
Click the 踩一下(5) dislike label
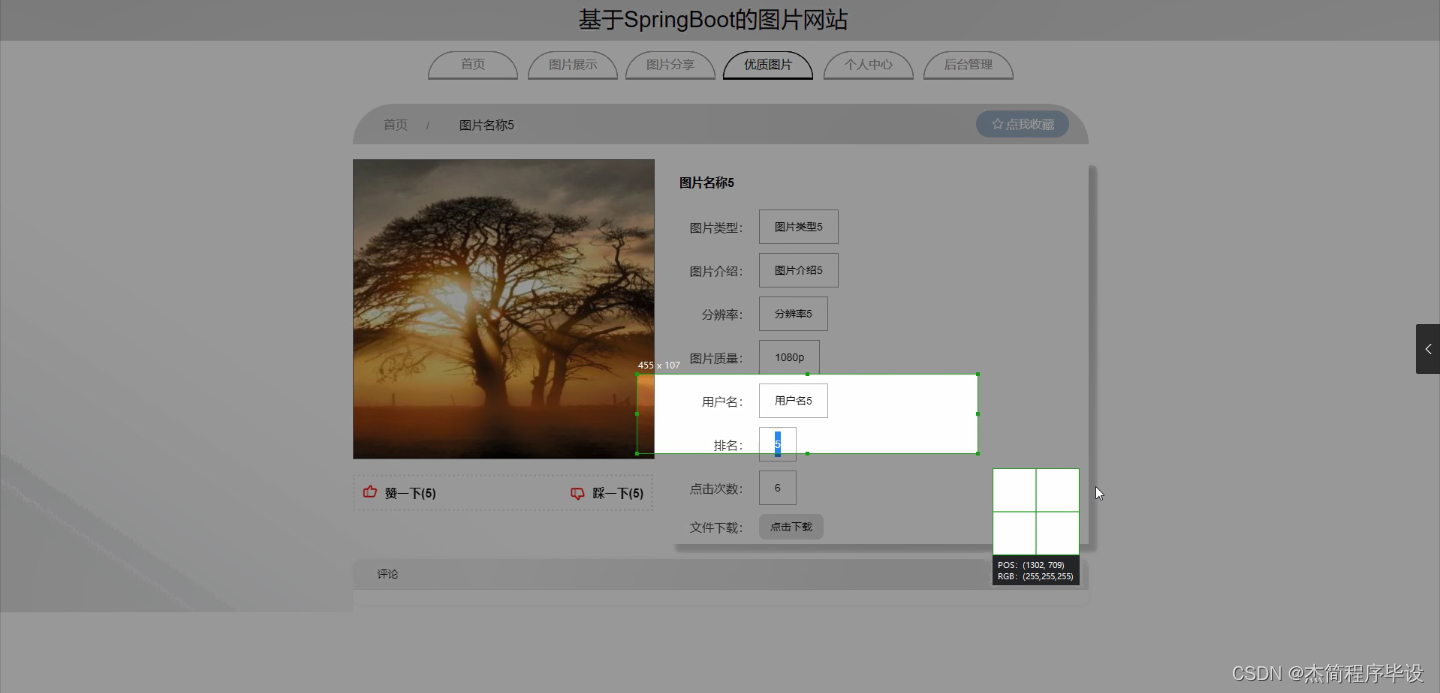point(618,493)
